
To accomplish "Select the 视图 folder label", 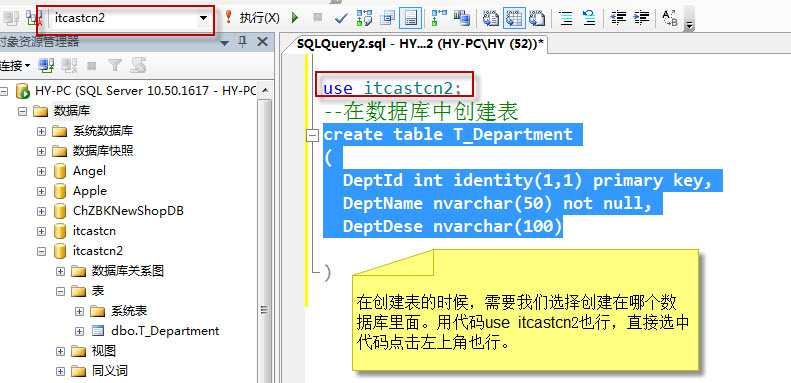I will pyautogui.click(x=104, y=351).
